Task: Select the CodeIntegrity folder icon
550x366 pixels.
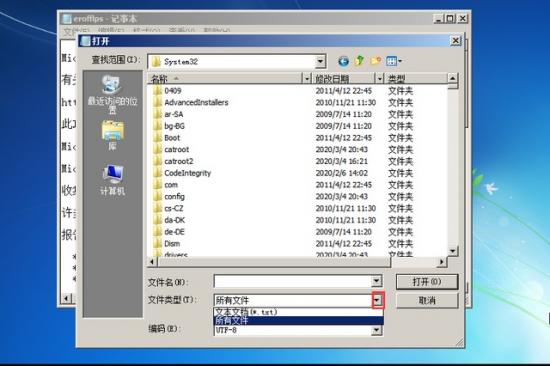Action: tap(157, 173)
